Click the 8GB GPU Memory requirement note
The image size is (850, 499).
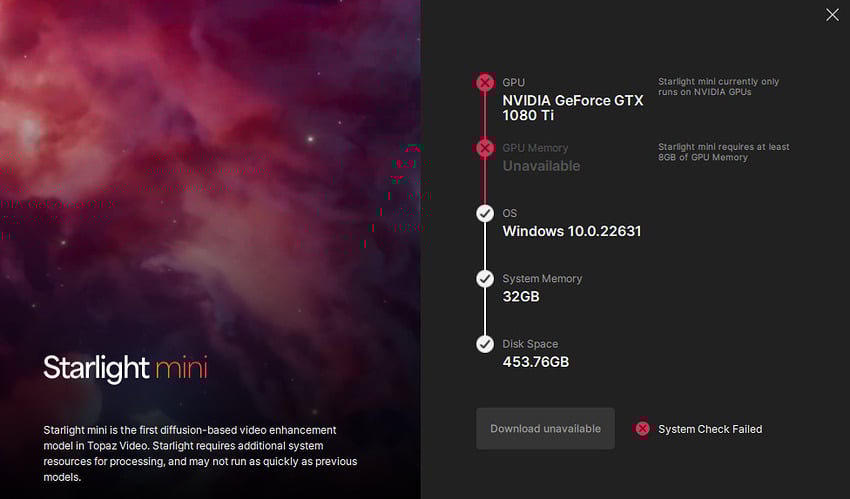pos(723,152)
